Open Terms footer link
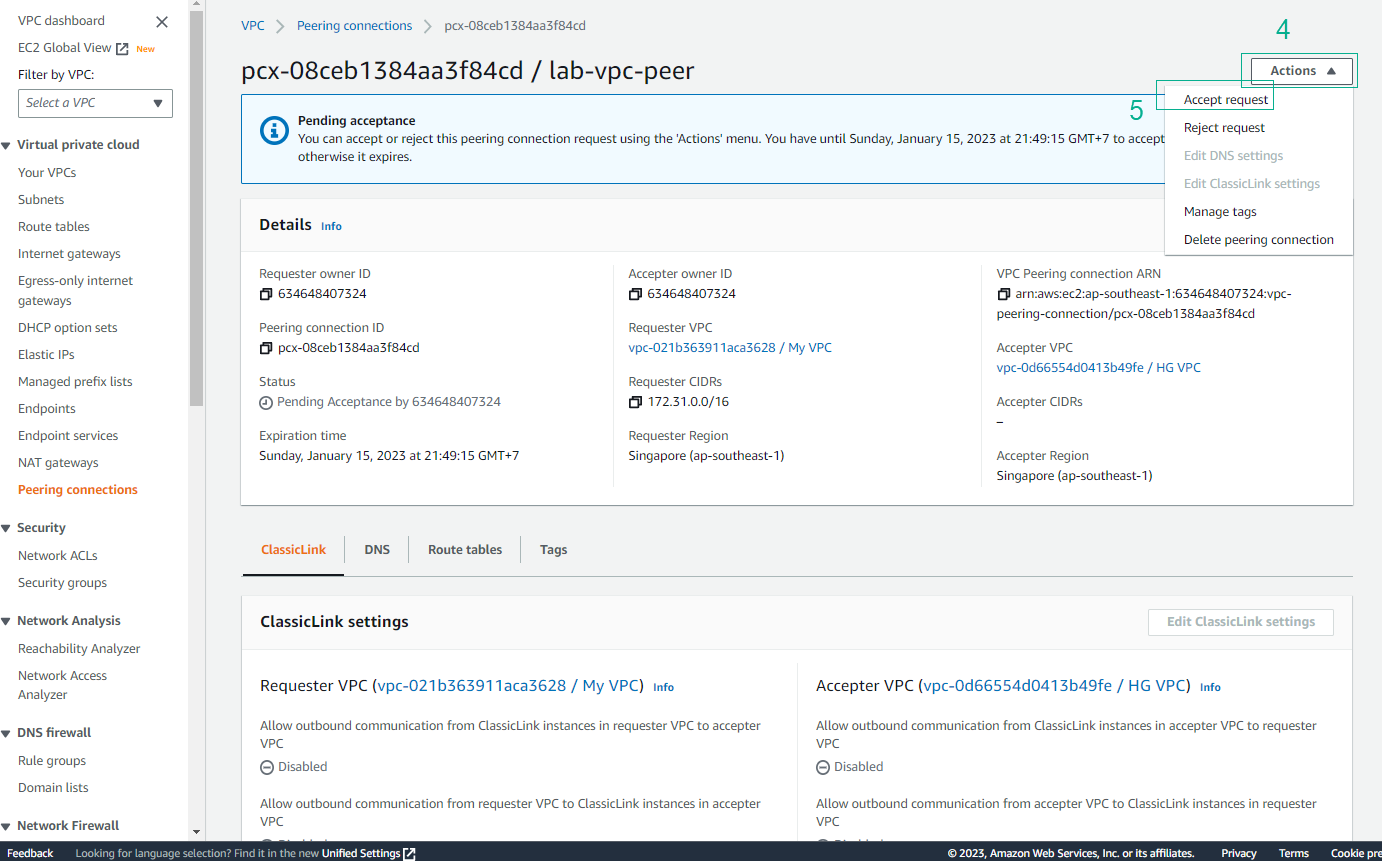 (x=1293, y=854)
